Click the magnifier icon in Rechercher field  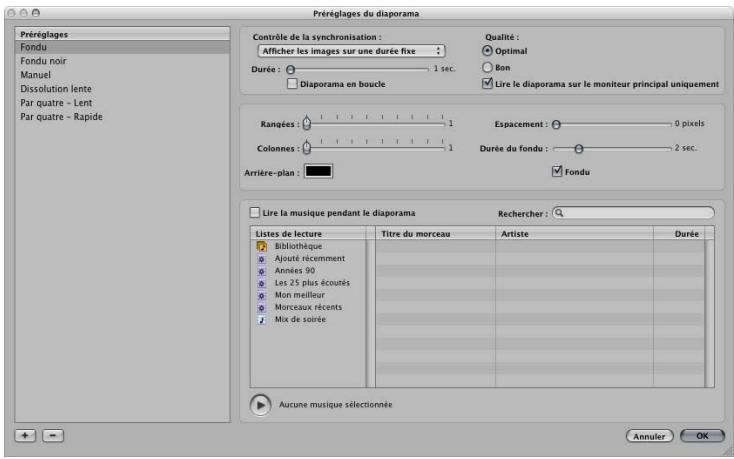[x=559, y=213]
